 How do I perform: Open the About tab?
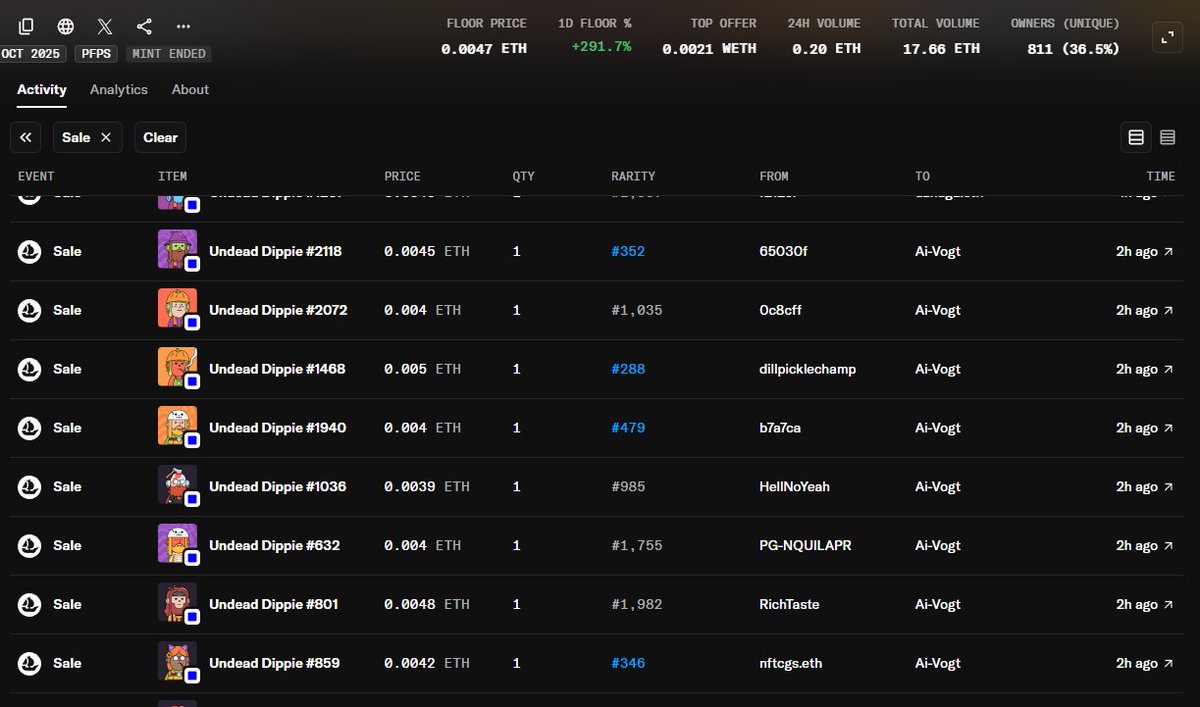[x=190, y=90]
